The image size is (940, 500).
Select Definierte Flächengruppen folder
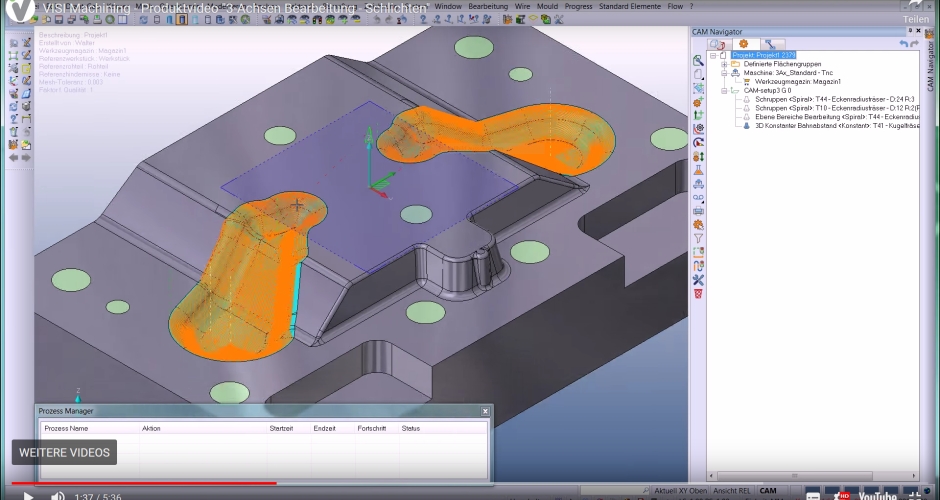pyautogui.click(x=782, y=64)
